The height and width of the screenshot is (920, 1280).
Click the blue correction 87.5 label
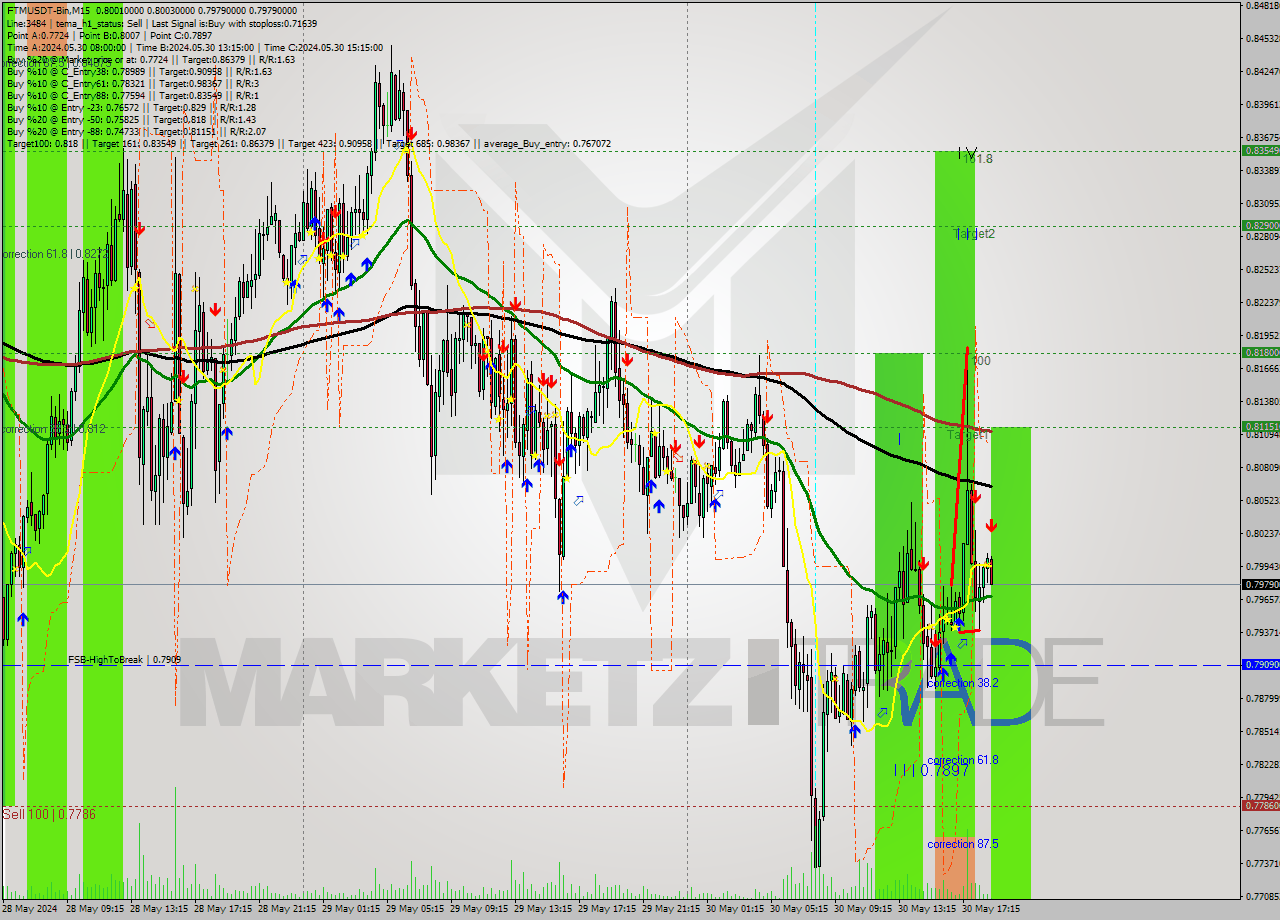click(963, 844)
